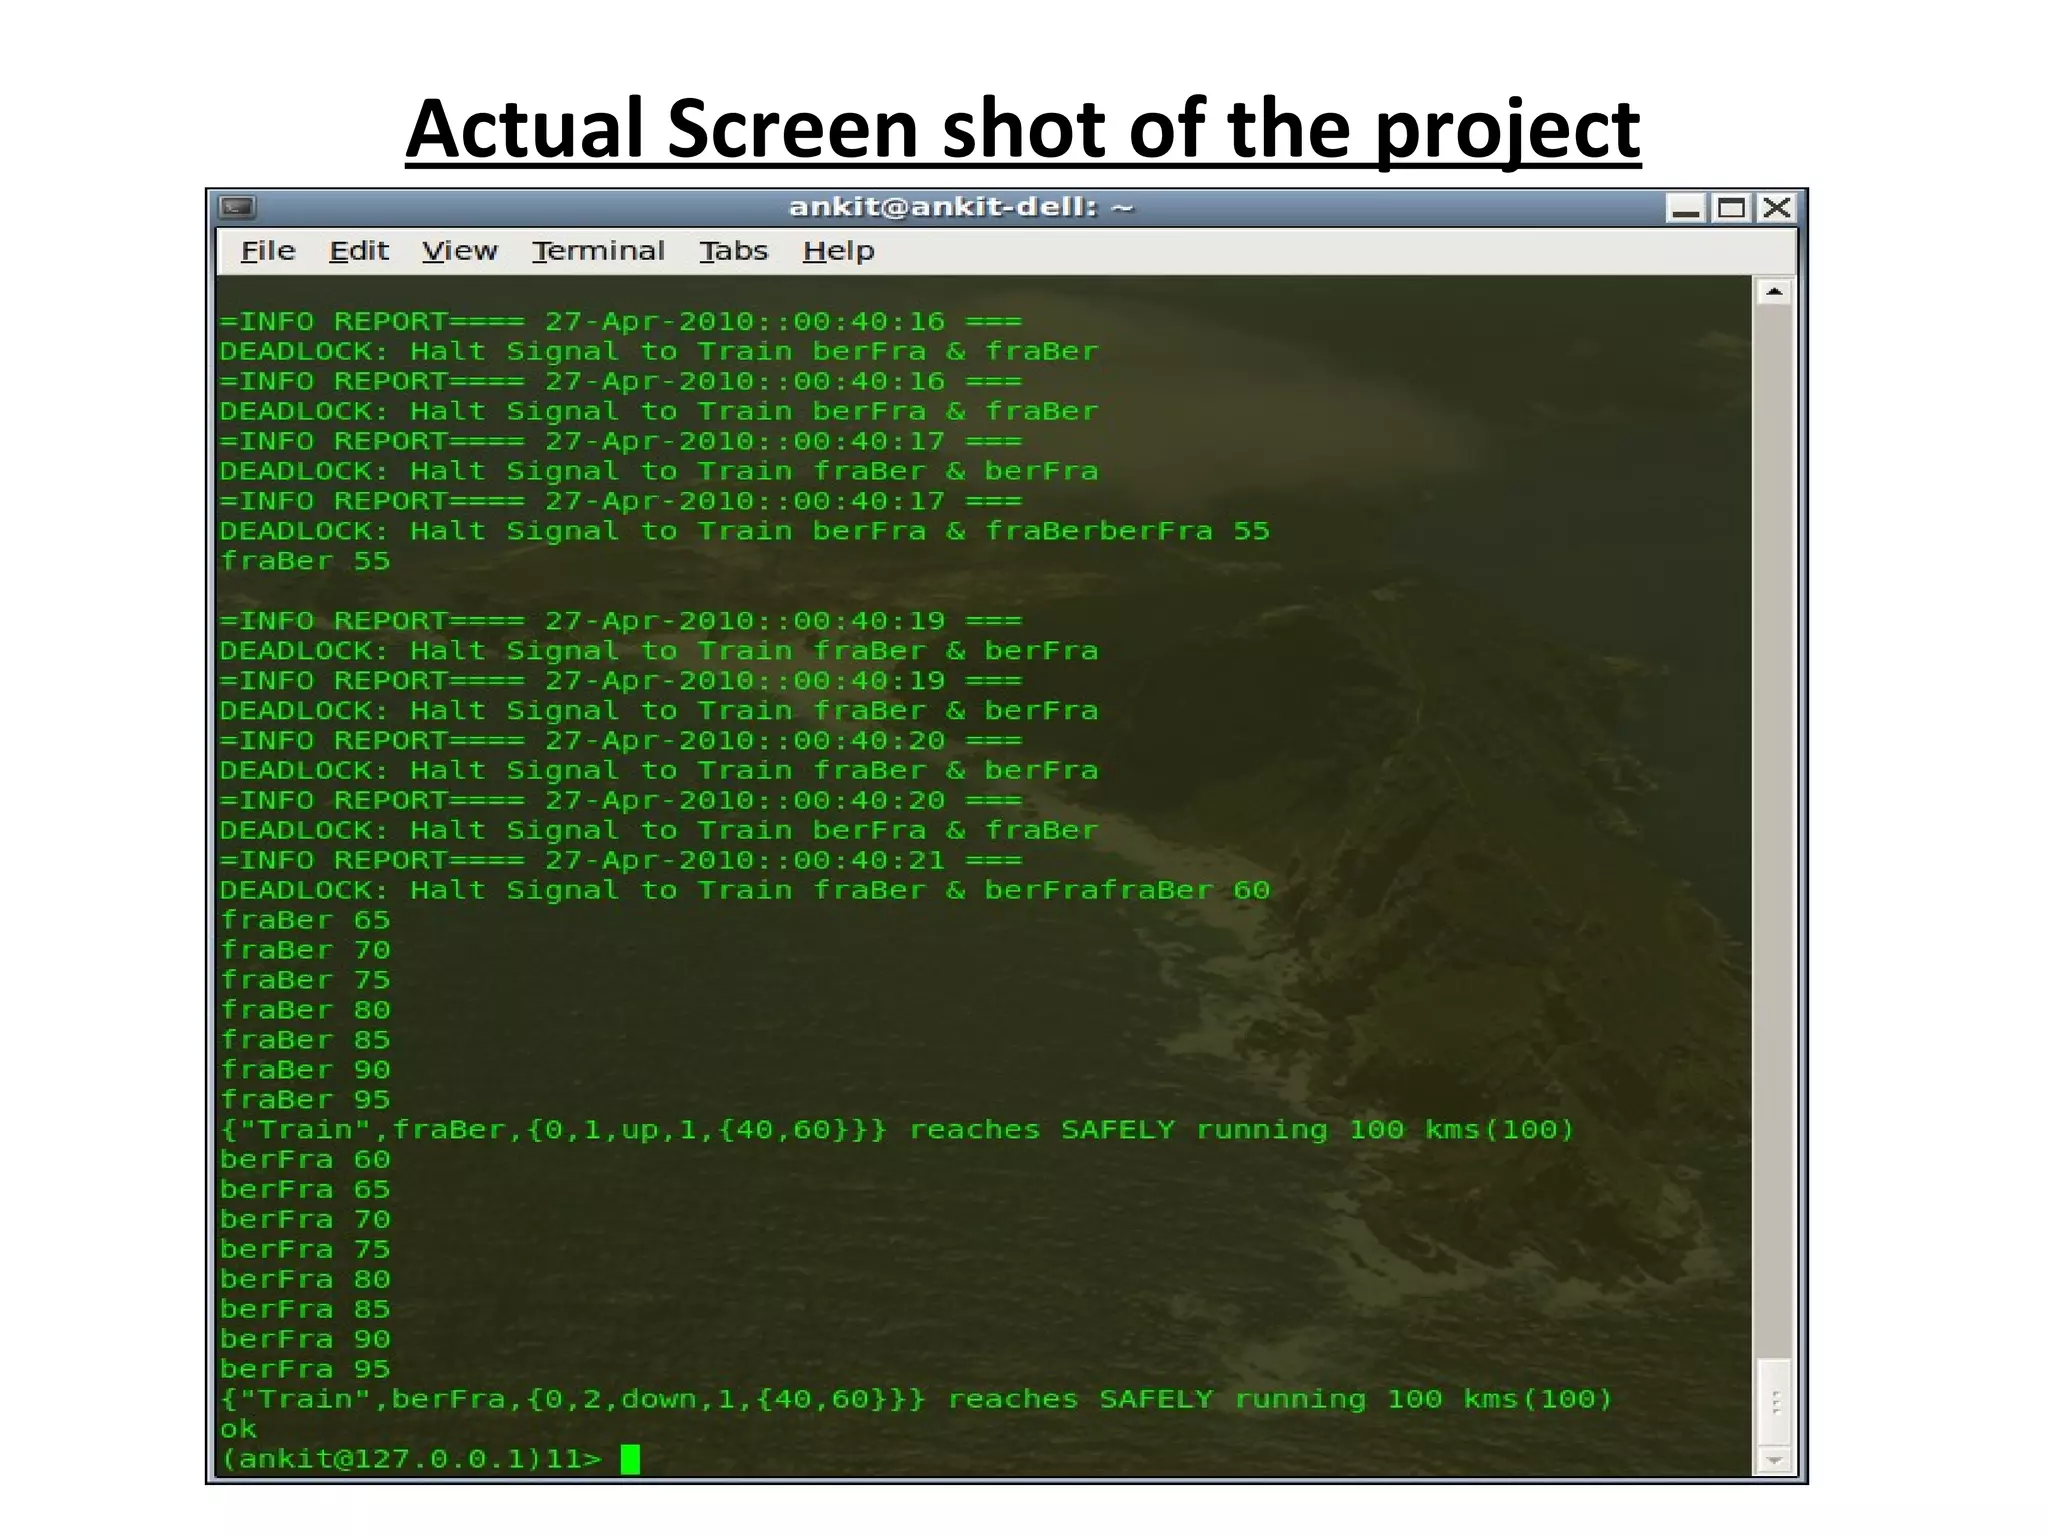Click the line 'berFra 65'
Screen dimensions: 2048x1536
click(x=305, y=1190)
